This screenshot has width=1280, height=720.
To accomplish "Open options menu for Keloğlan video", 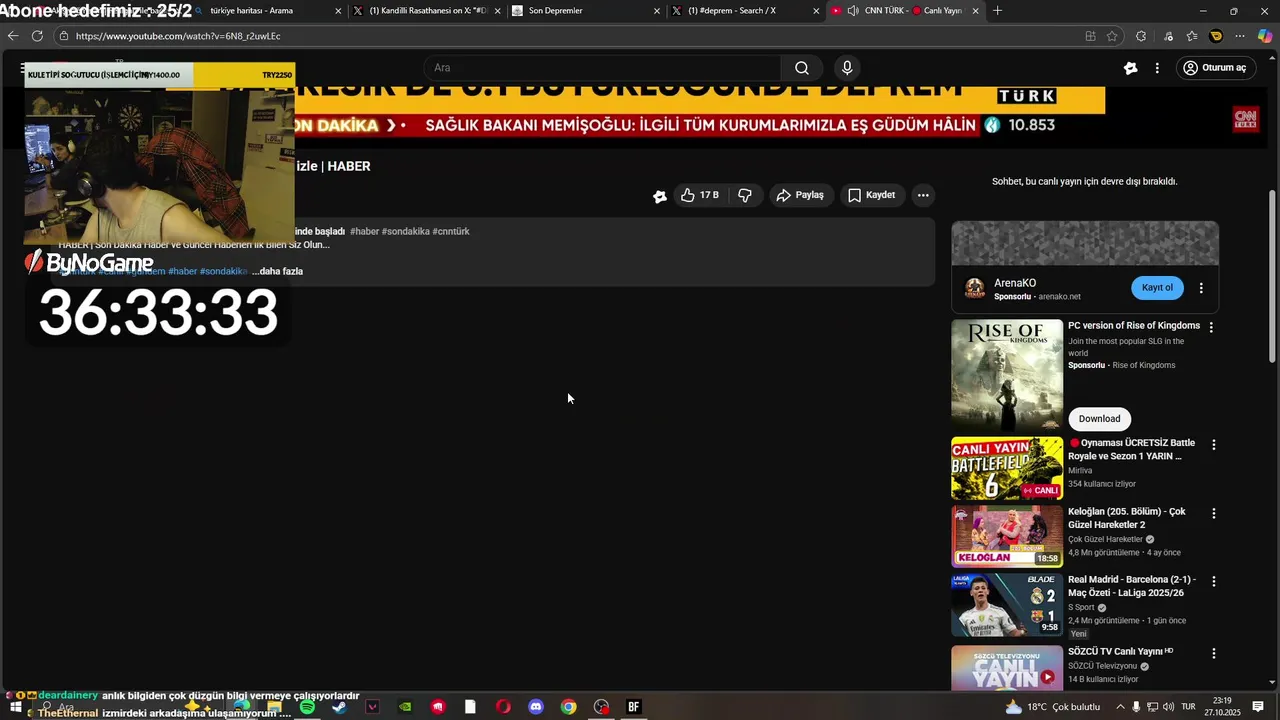I will coord(1214,513).
